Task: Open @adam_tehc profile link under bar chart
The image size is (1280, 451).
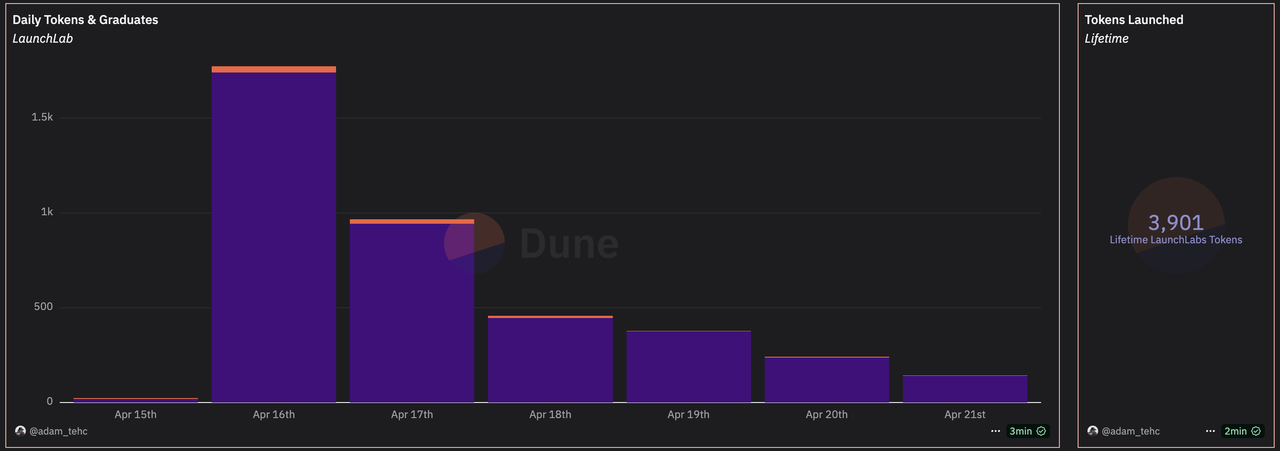Action: click(58, 431)
